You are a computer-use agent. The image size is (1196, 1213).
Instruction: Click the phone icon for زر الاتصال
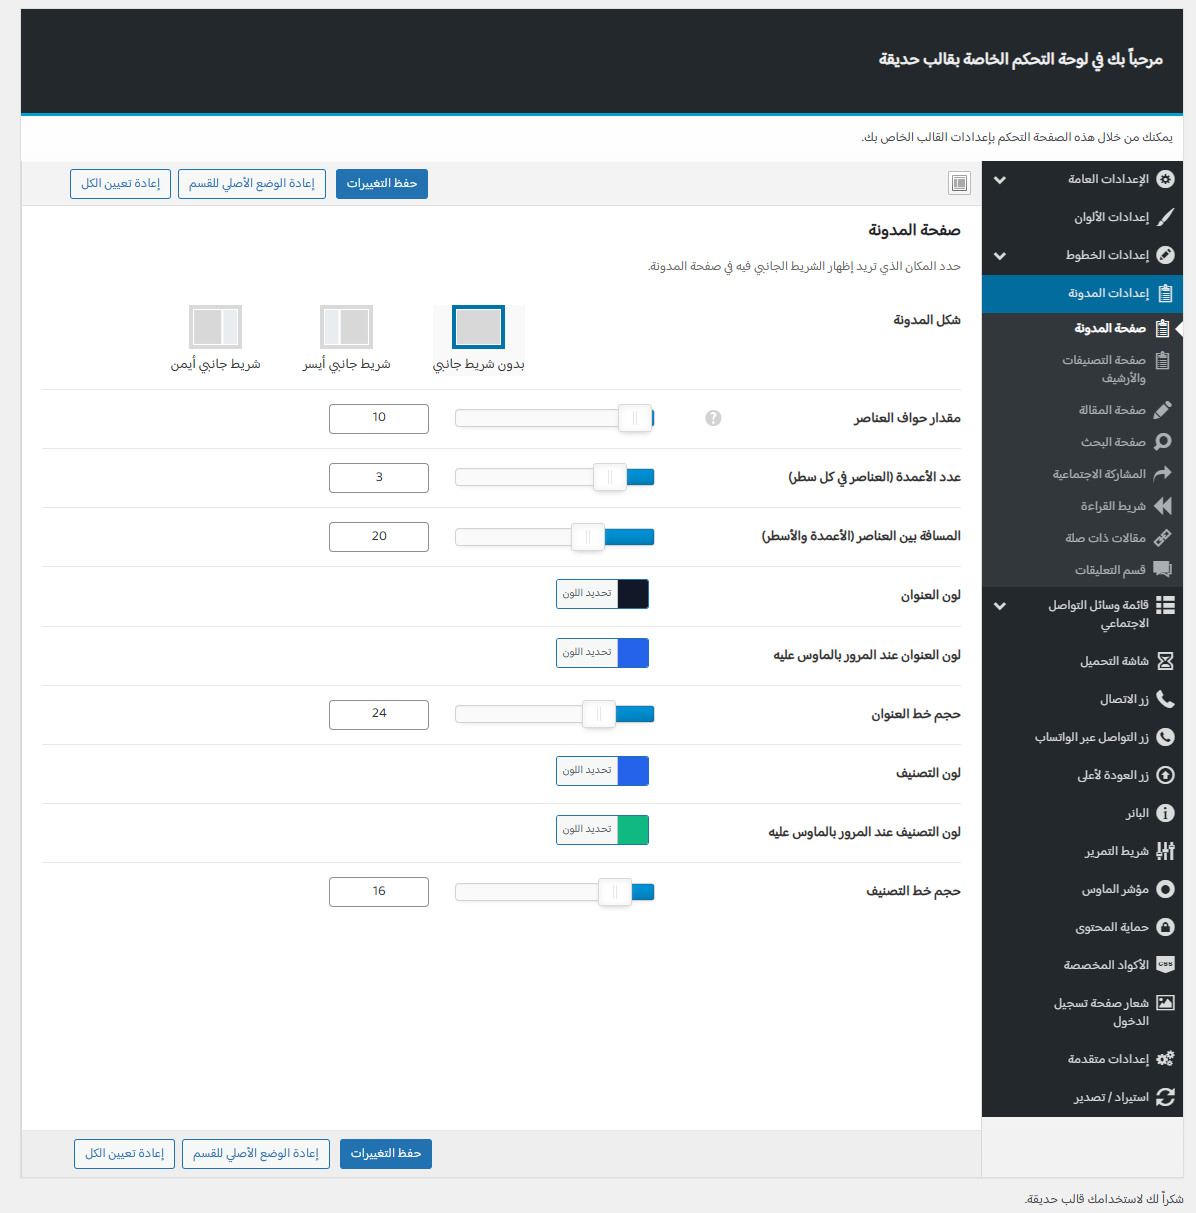pyautogui.click(x=1165, y=699)
